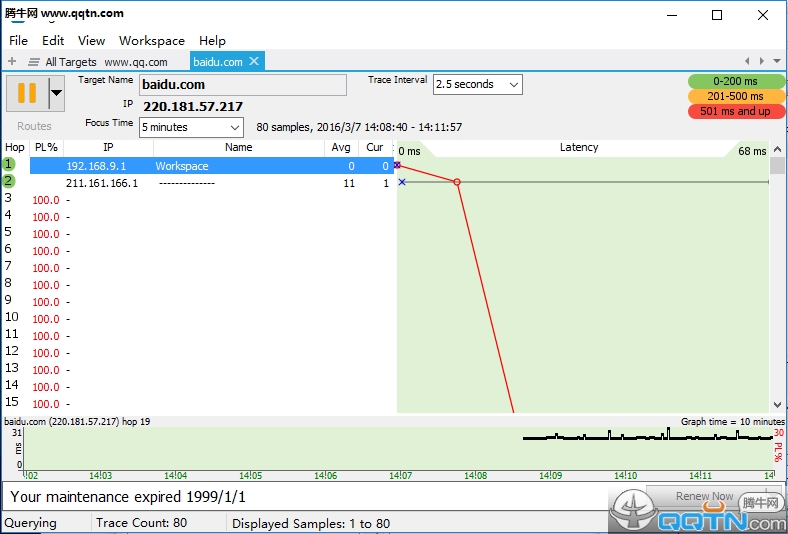Click the Name column header
This screenshot has width=788, height=534.
pyautogui.click(x=239, y=147)
